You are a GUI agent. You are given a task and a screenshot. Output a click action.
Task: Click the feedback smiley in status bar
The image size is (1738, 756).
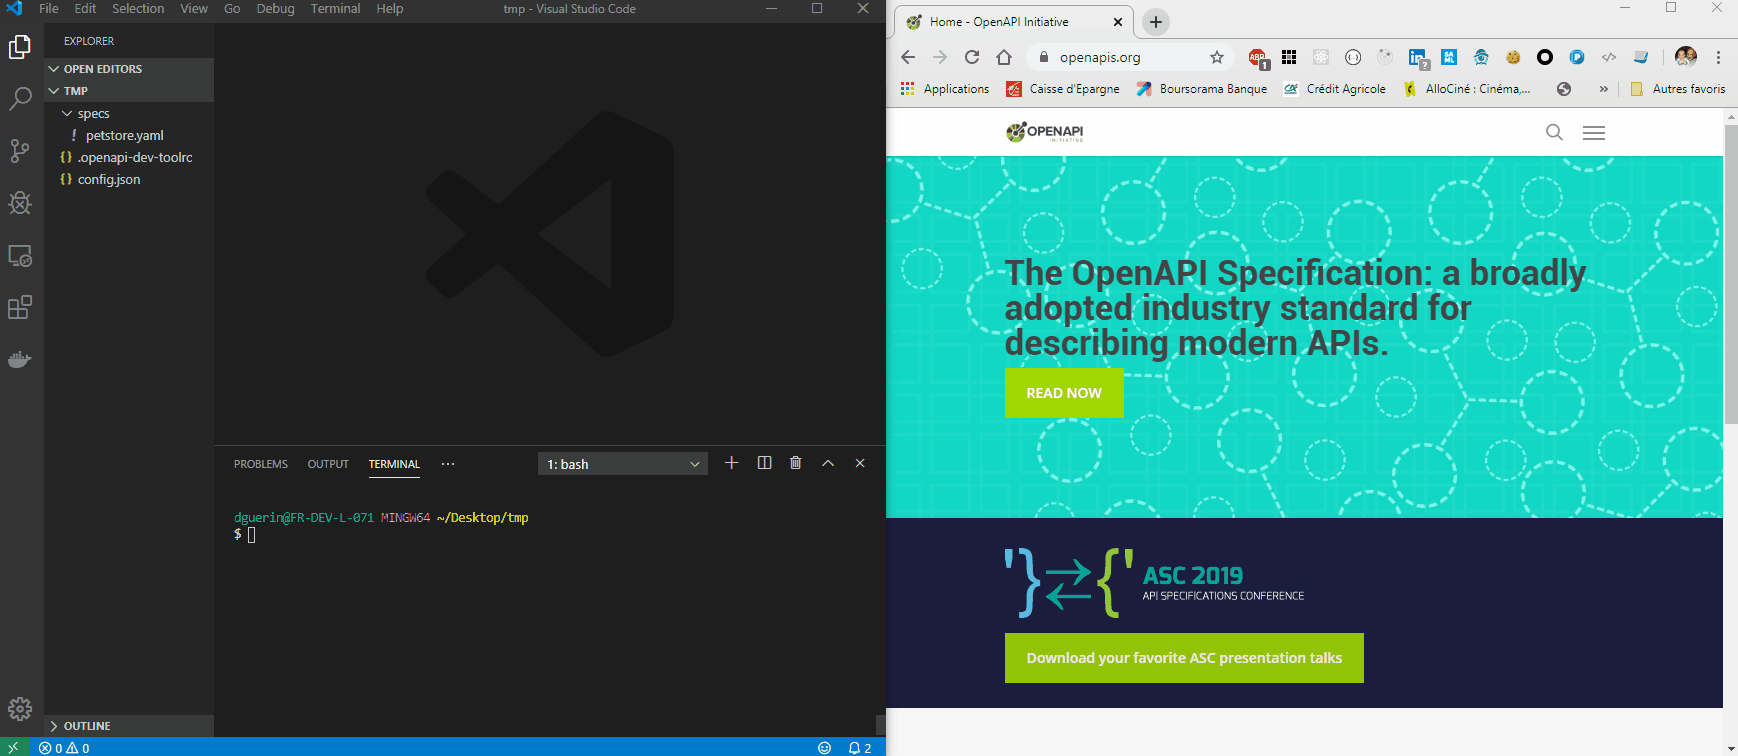tap(825, 748)
